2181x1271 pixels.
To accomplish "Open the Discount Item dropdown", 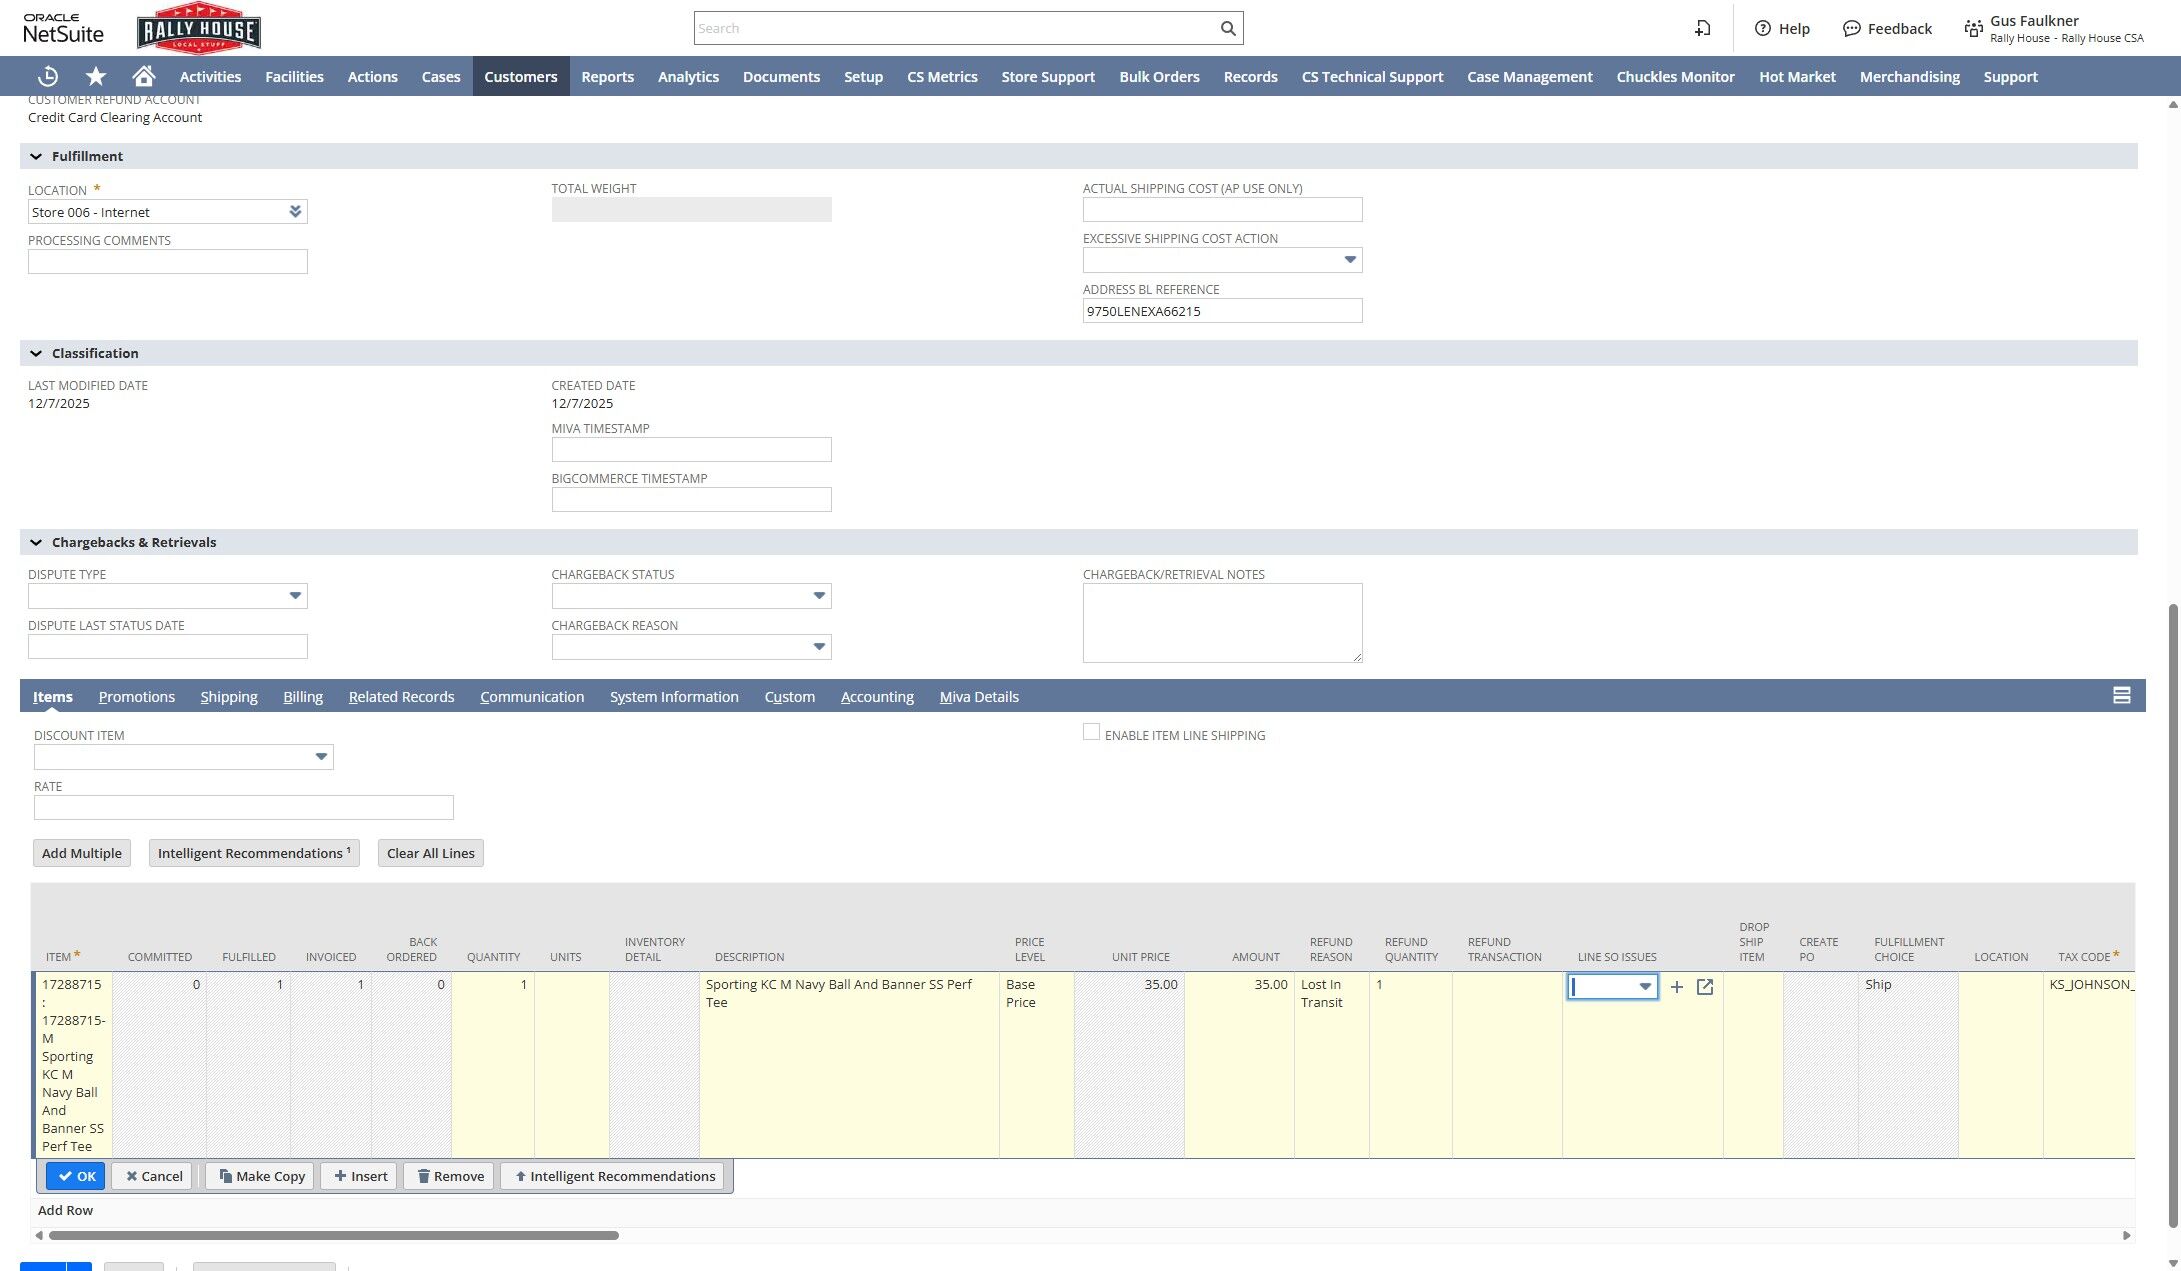I will (321, 757).
